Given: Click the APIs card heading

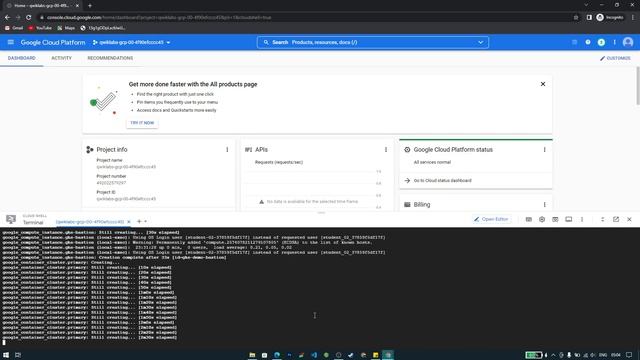Looking at the screenshot, I should 261,150.
